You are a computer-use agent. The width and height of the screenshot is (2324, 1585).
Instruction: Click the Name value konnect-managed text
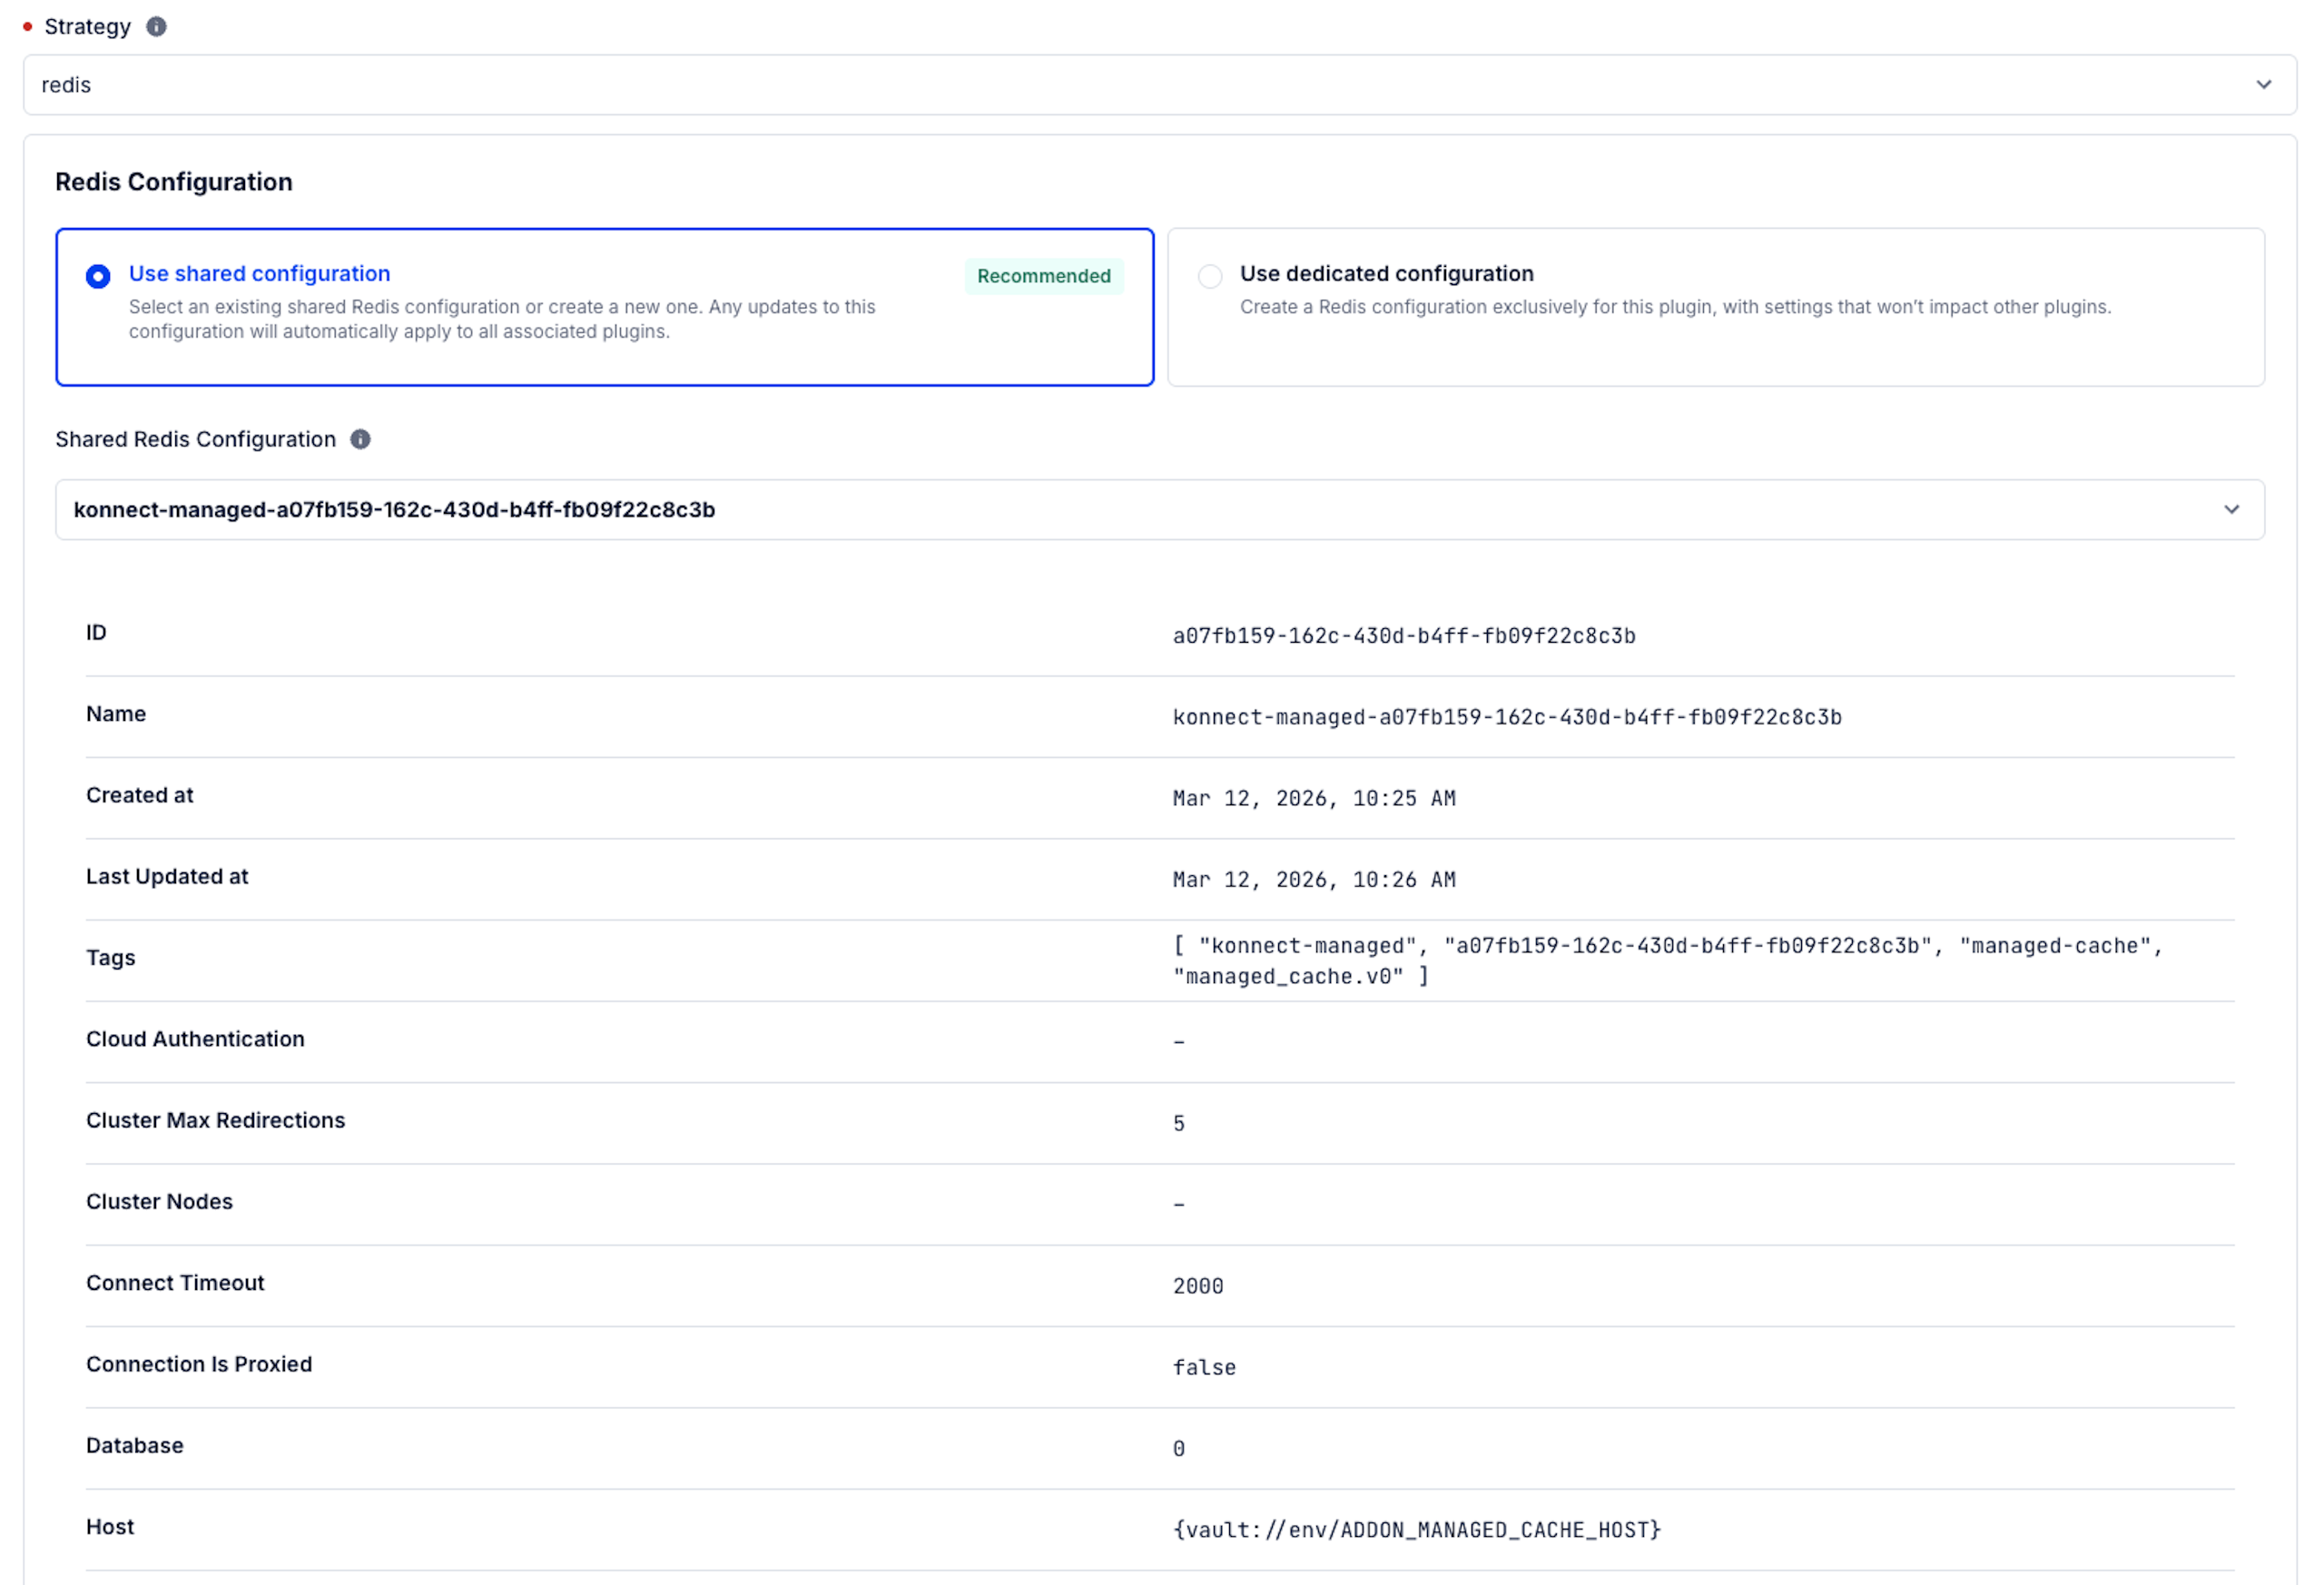(1506, 717)
